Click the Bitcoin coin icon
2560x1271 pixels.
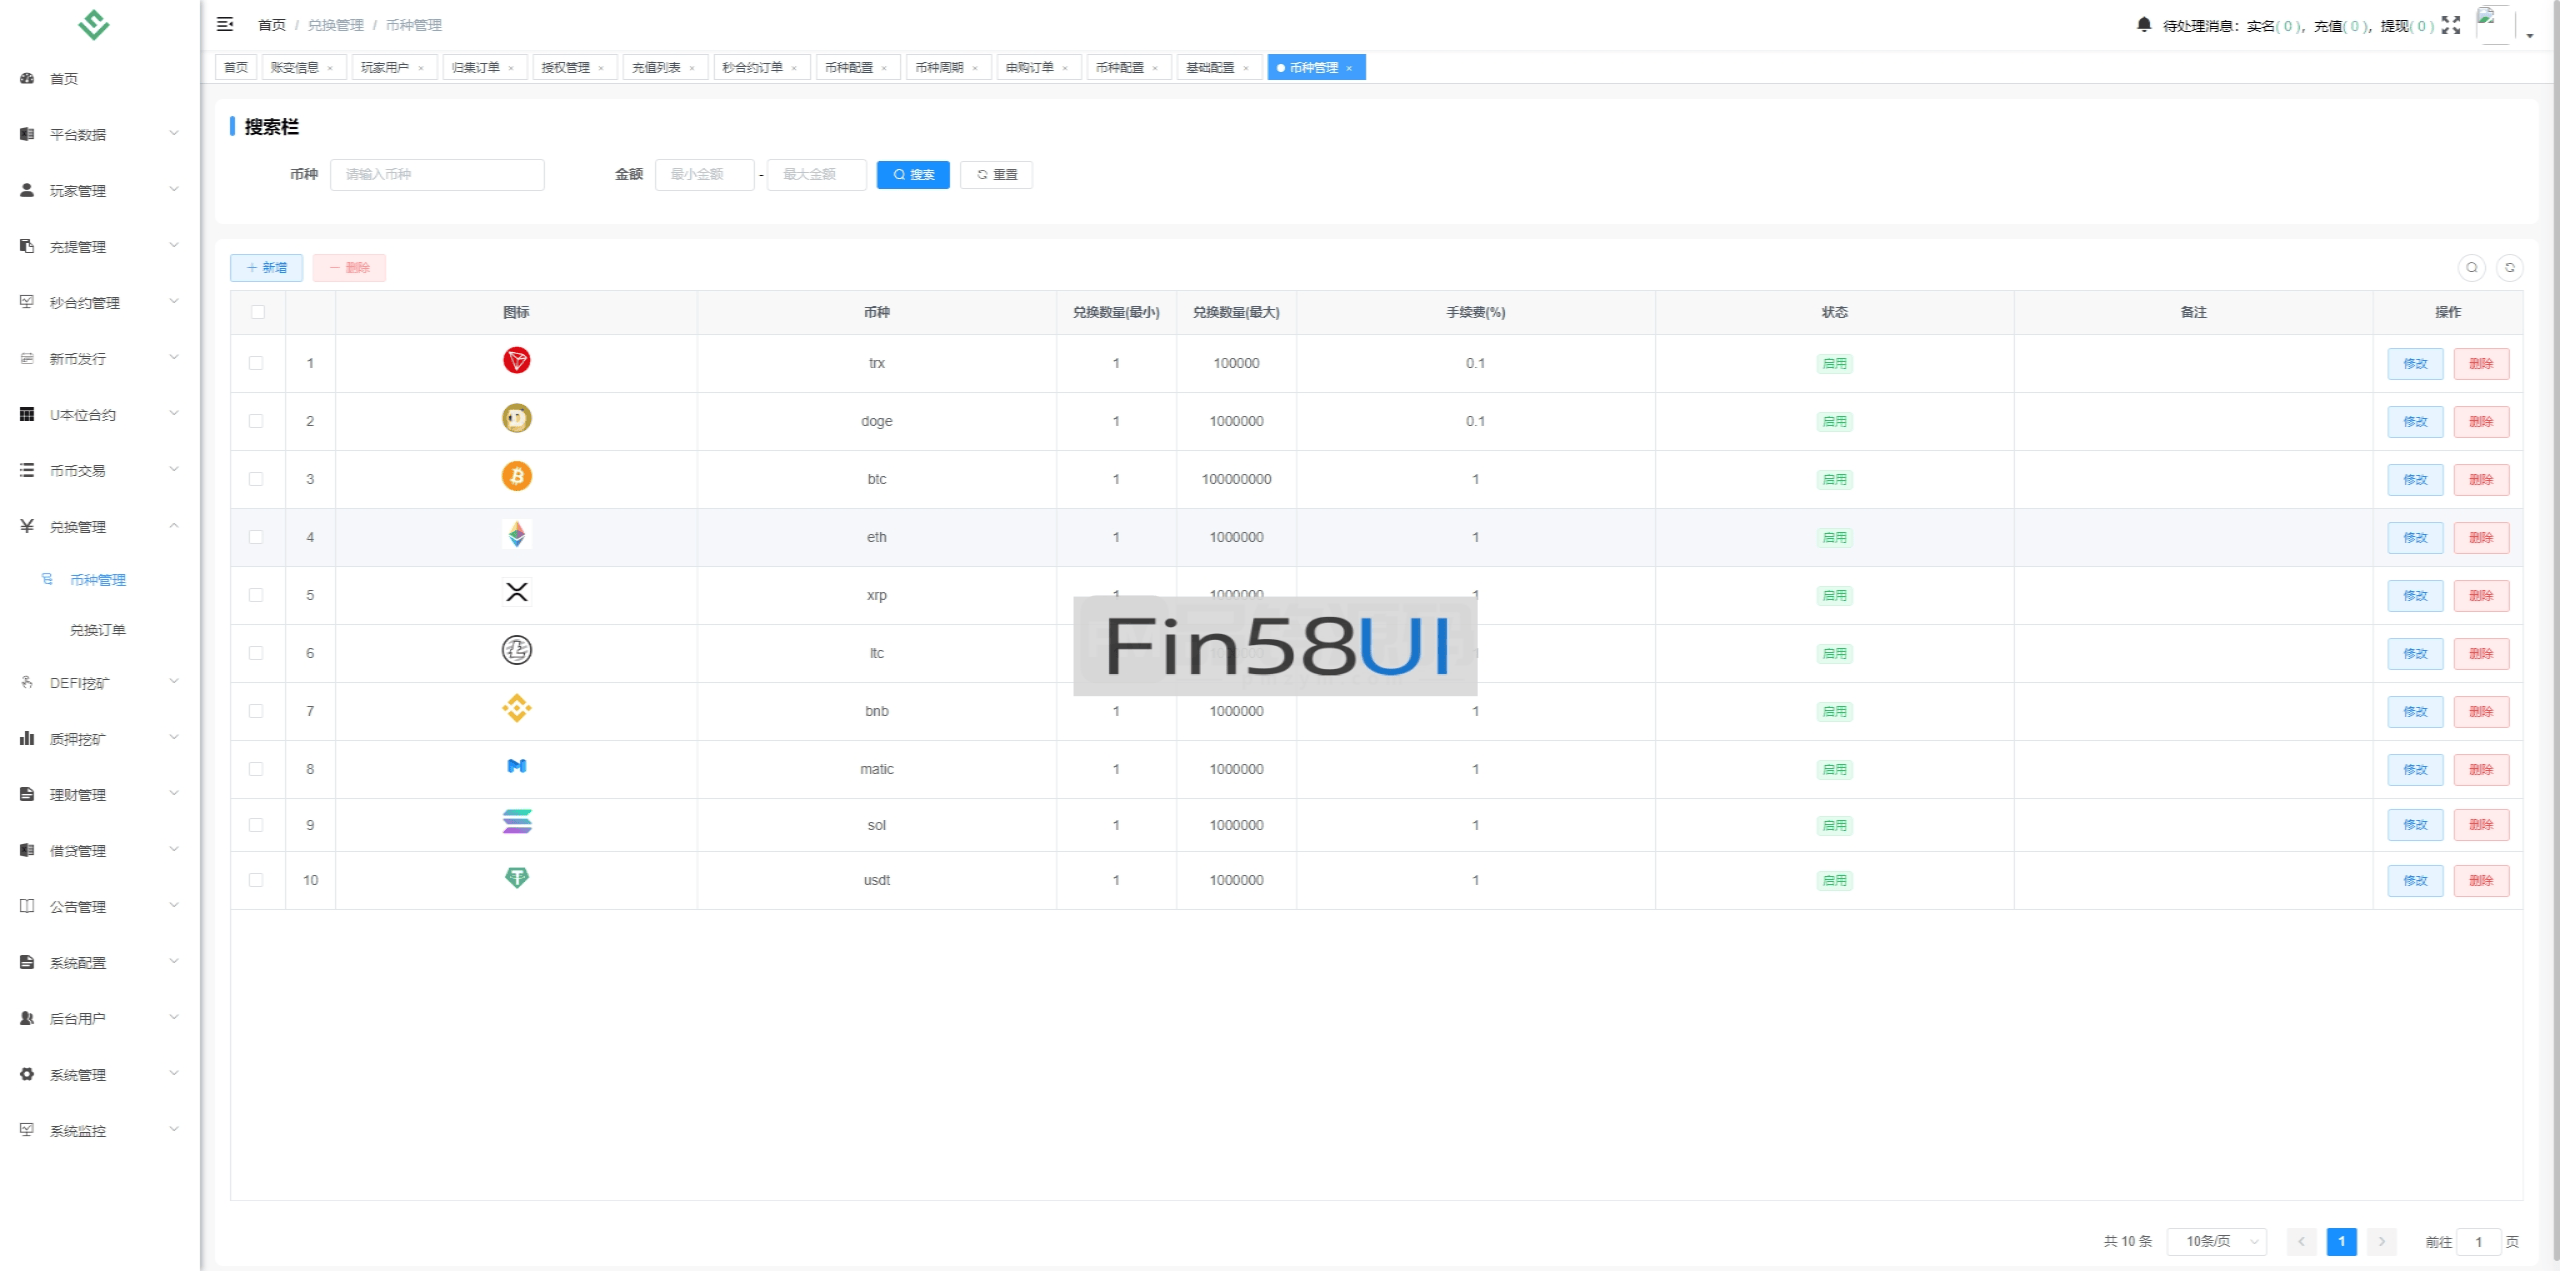tap(516, 477)
